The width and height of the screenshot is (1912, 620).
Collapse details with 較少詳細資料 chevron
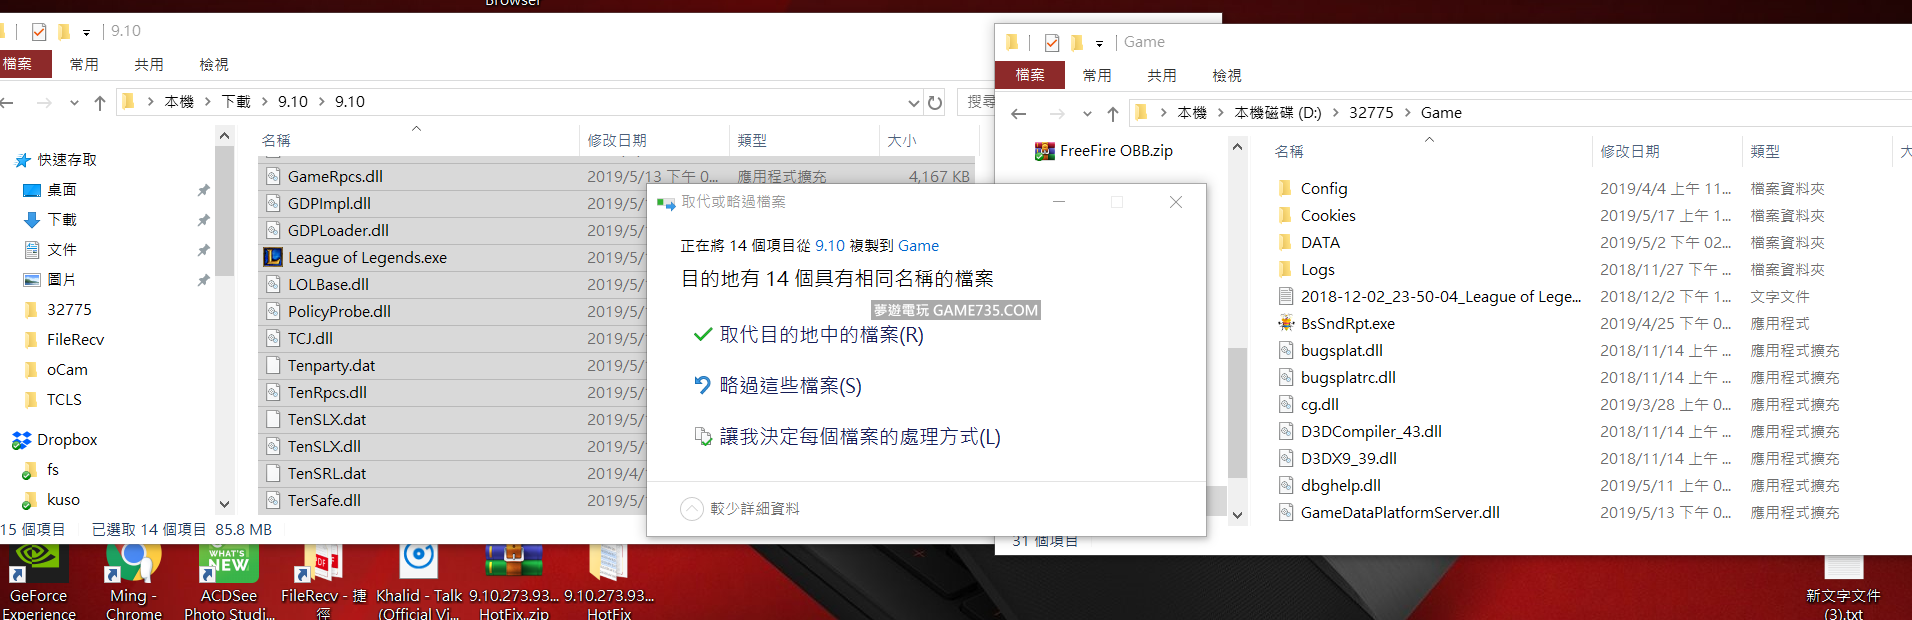(692, 509)
